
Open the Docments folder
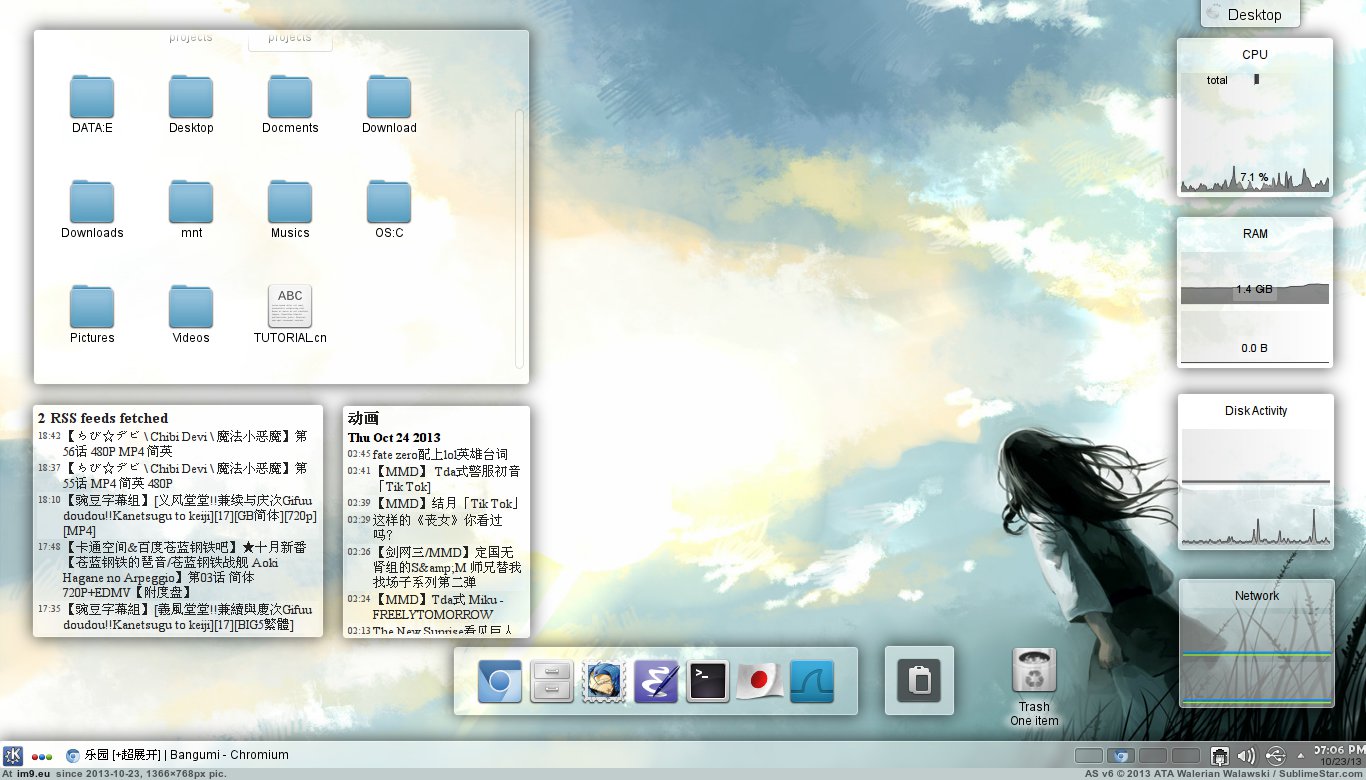(x=290, y=103)
